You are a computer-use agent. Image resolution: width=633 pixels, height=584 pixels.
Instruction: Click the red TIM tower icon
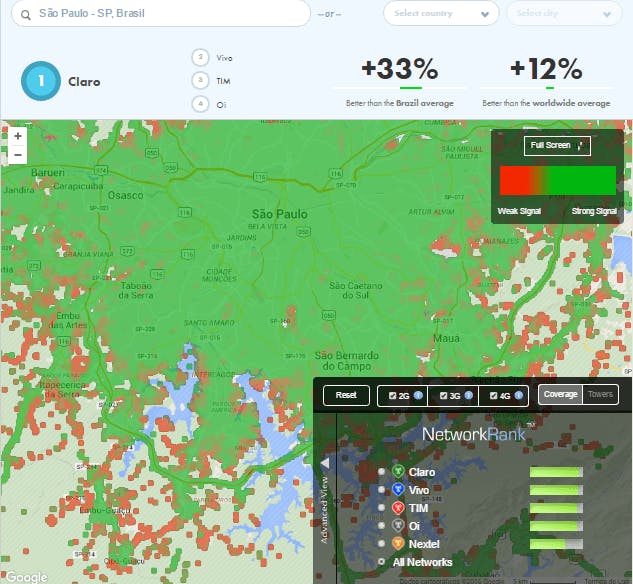(398, 508)
